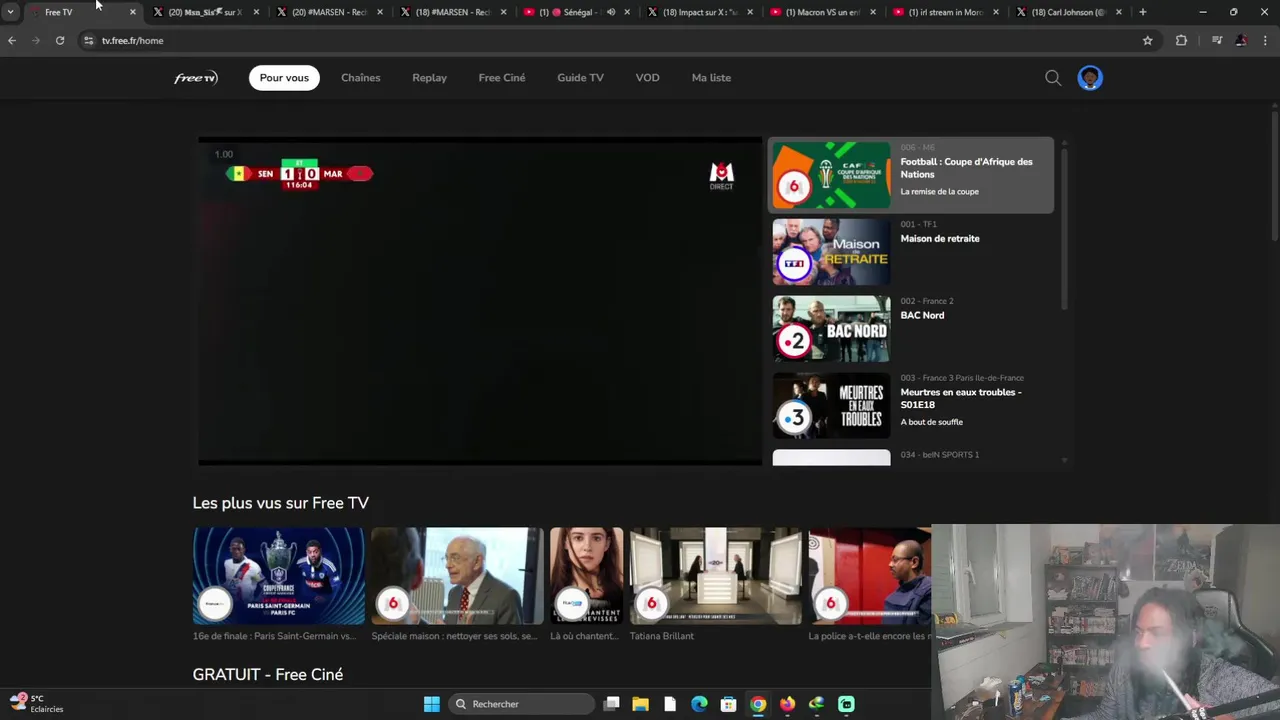1280x720 pixels.
Task: Go to the Chaînes section
Action: [x=360, y=78]
